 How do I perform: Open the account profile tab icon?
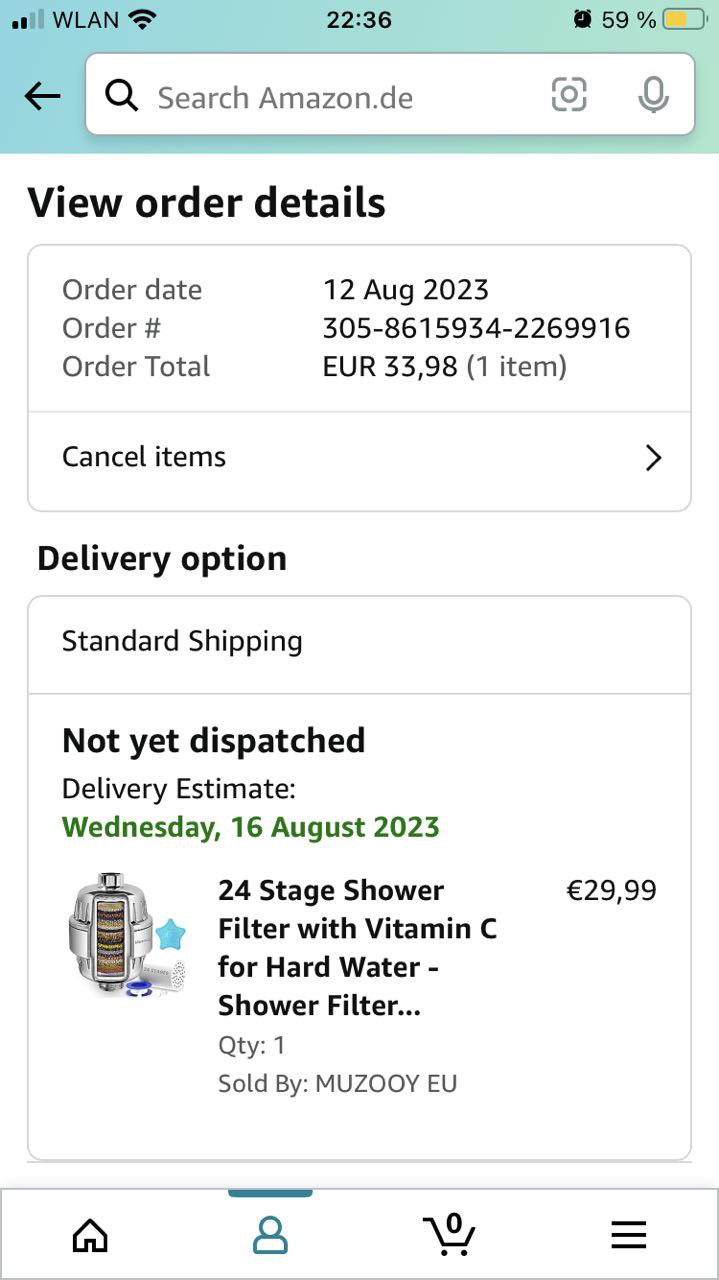(270, 1236)
